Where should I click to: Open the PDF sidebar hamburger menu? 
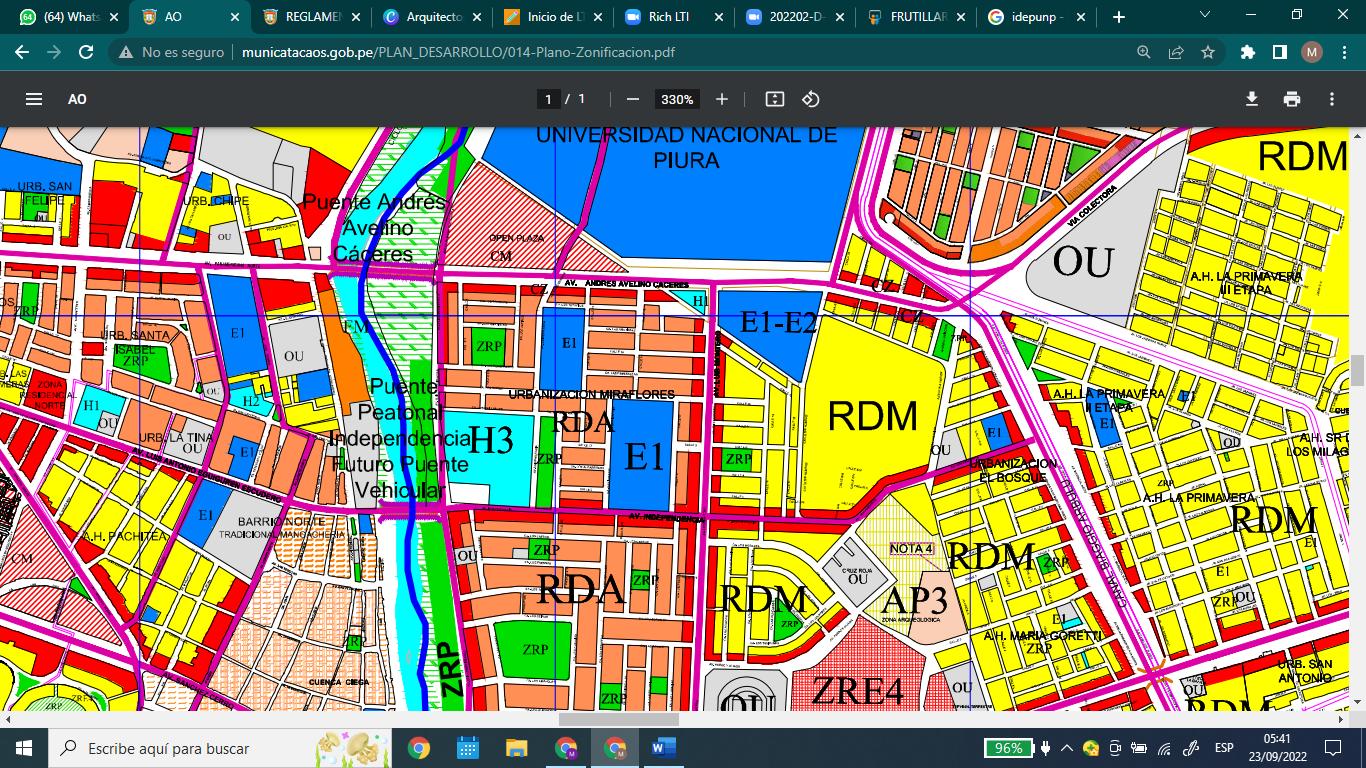(34, 99)
